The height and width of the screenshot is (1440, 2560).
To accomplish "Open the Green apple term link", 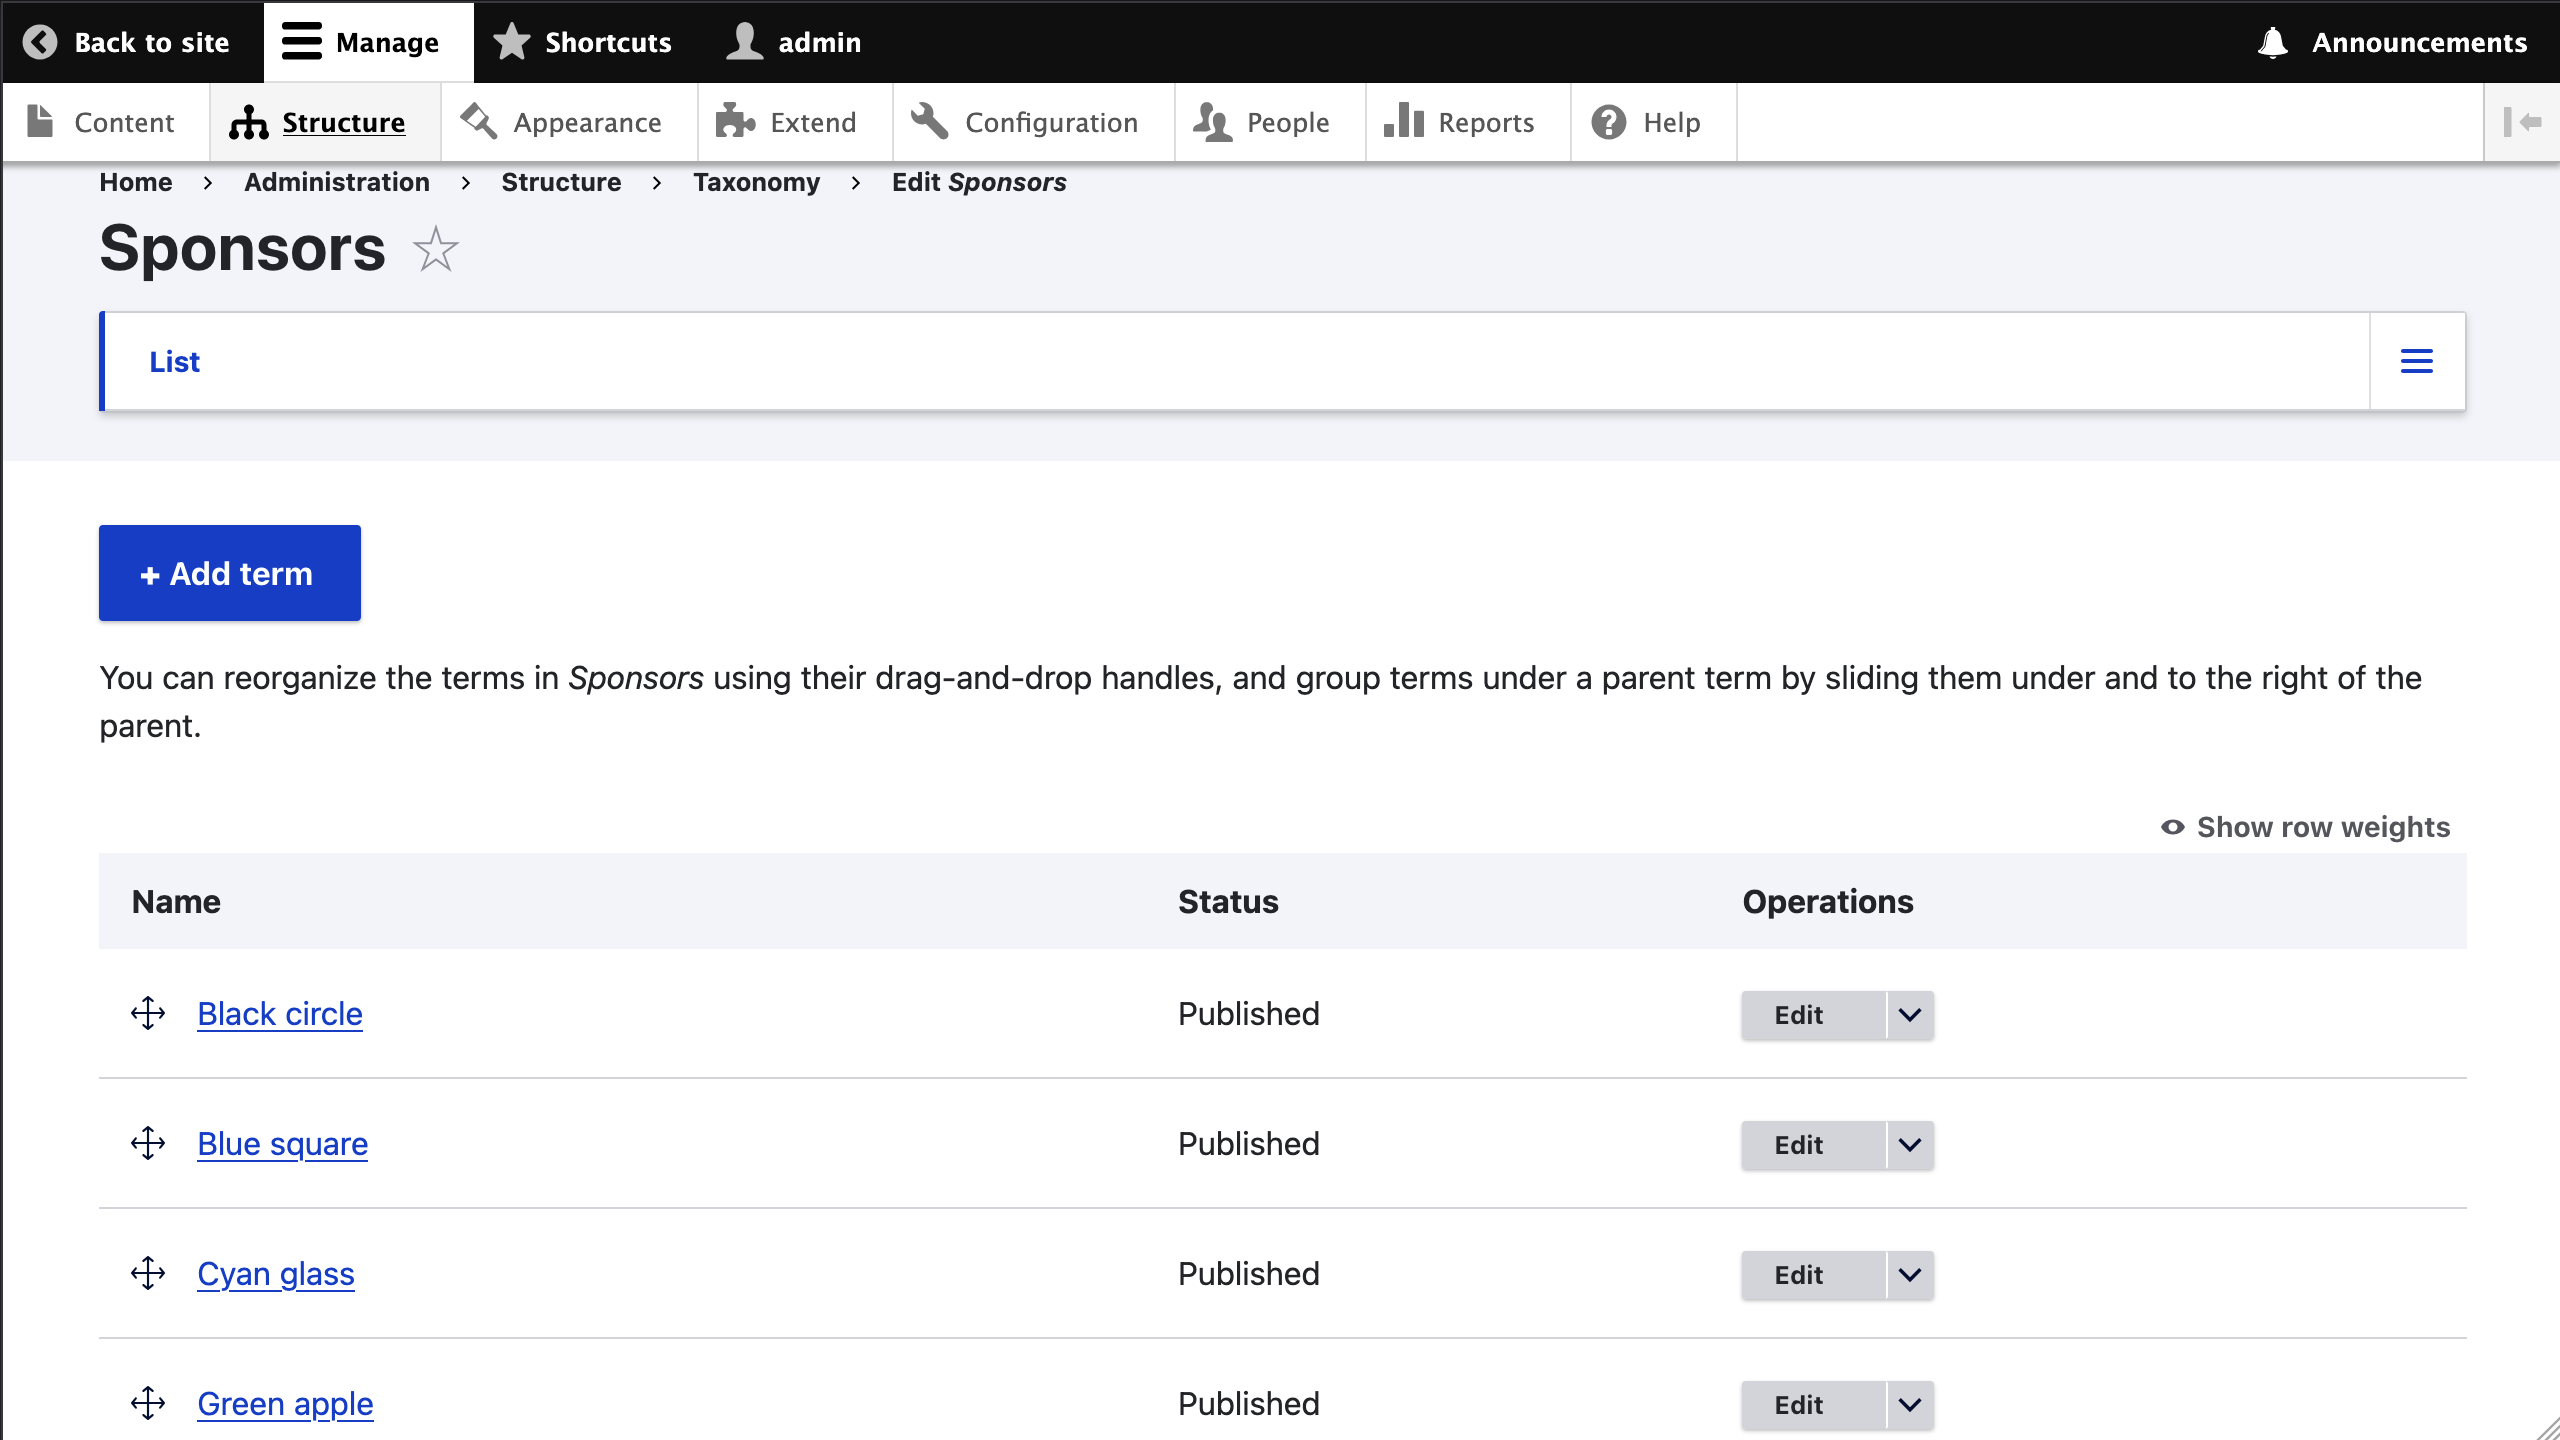I will (x=285, y=1404).
